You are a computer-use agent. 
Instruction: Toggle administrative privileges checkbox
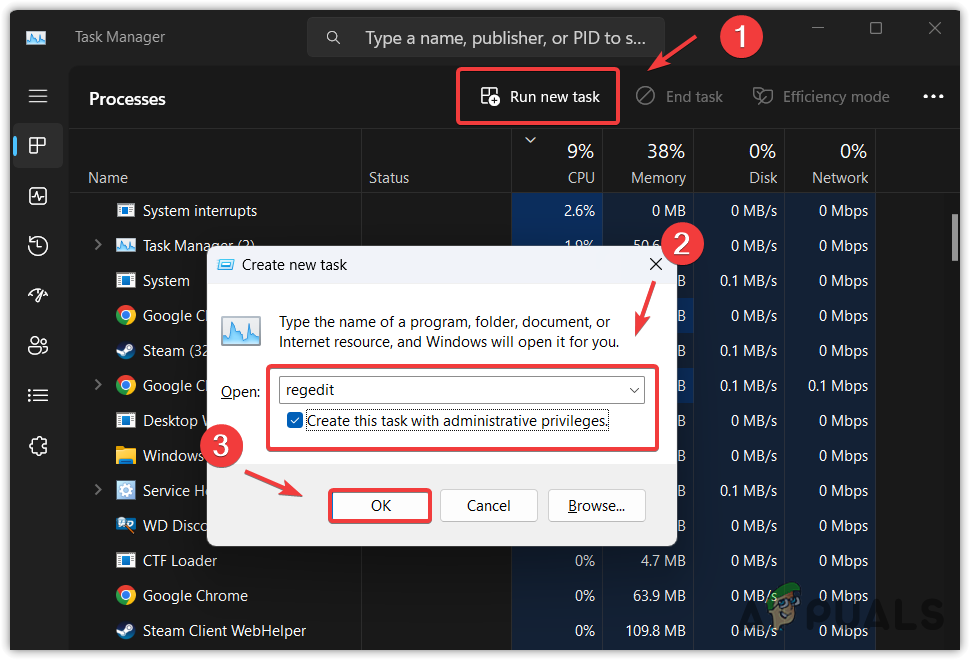294,421
